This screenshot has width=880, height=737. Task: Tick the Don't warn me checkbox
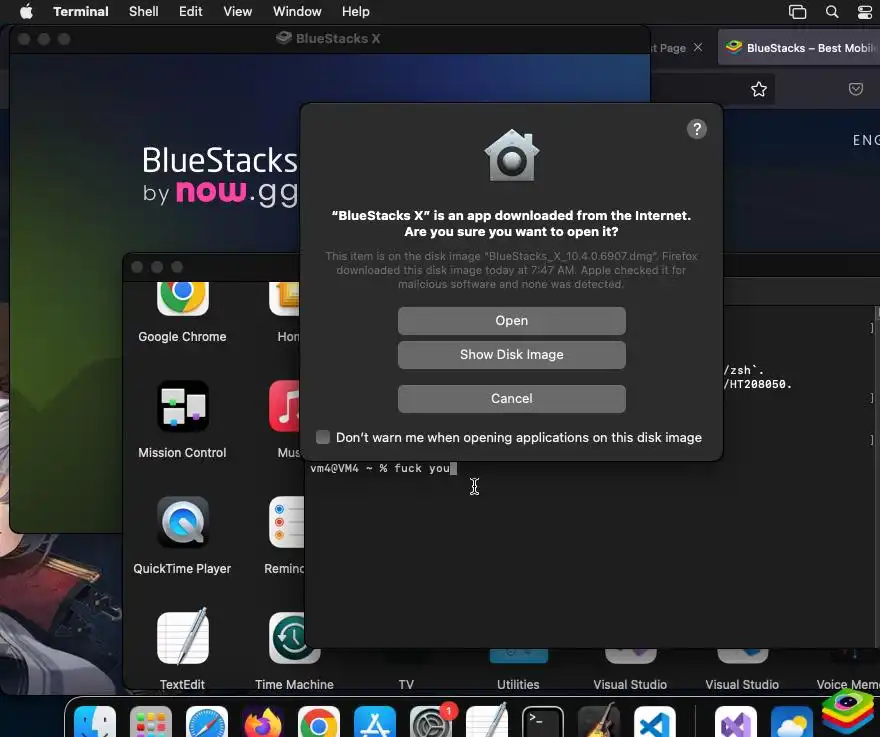323,437
